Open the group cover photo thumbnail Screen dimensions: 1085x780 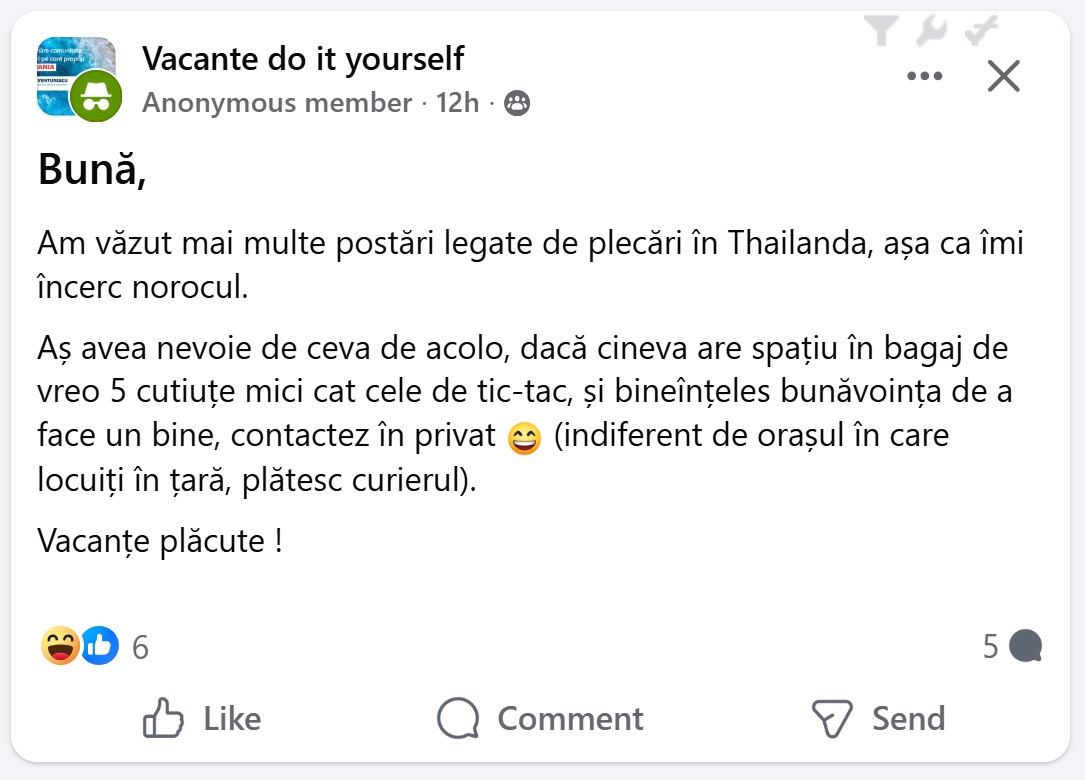click(x=70, y=70)
